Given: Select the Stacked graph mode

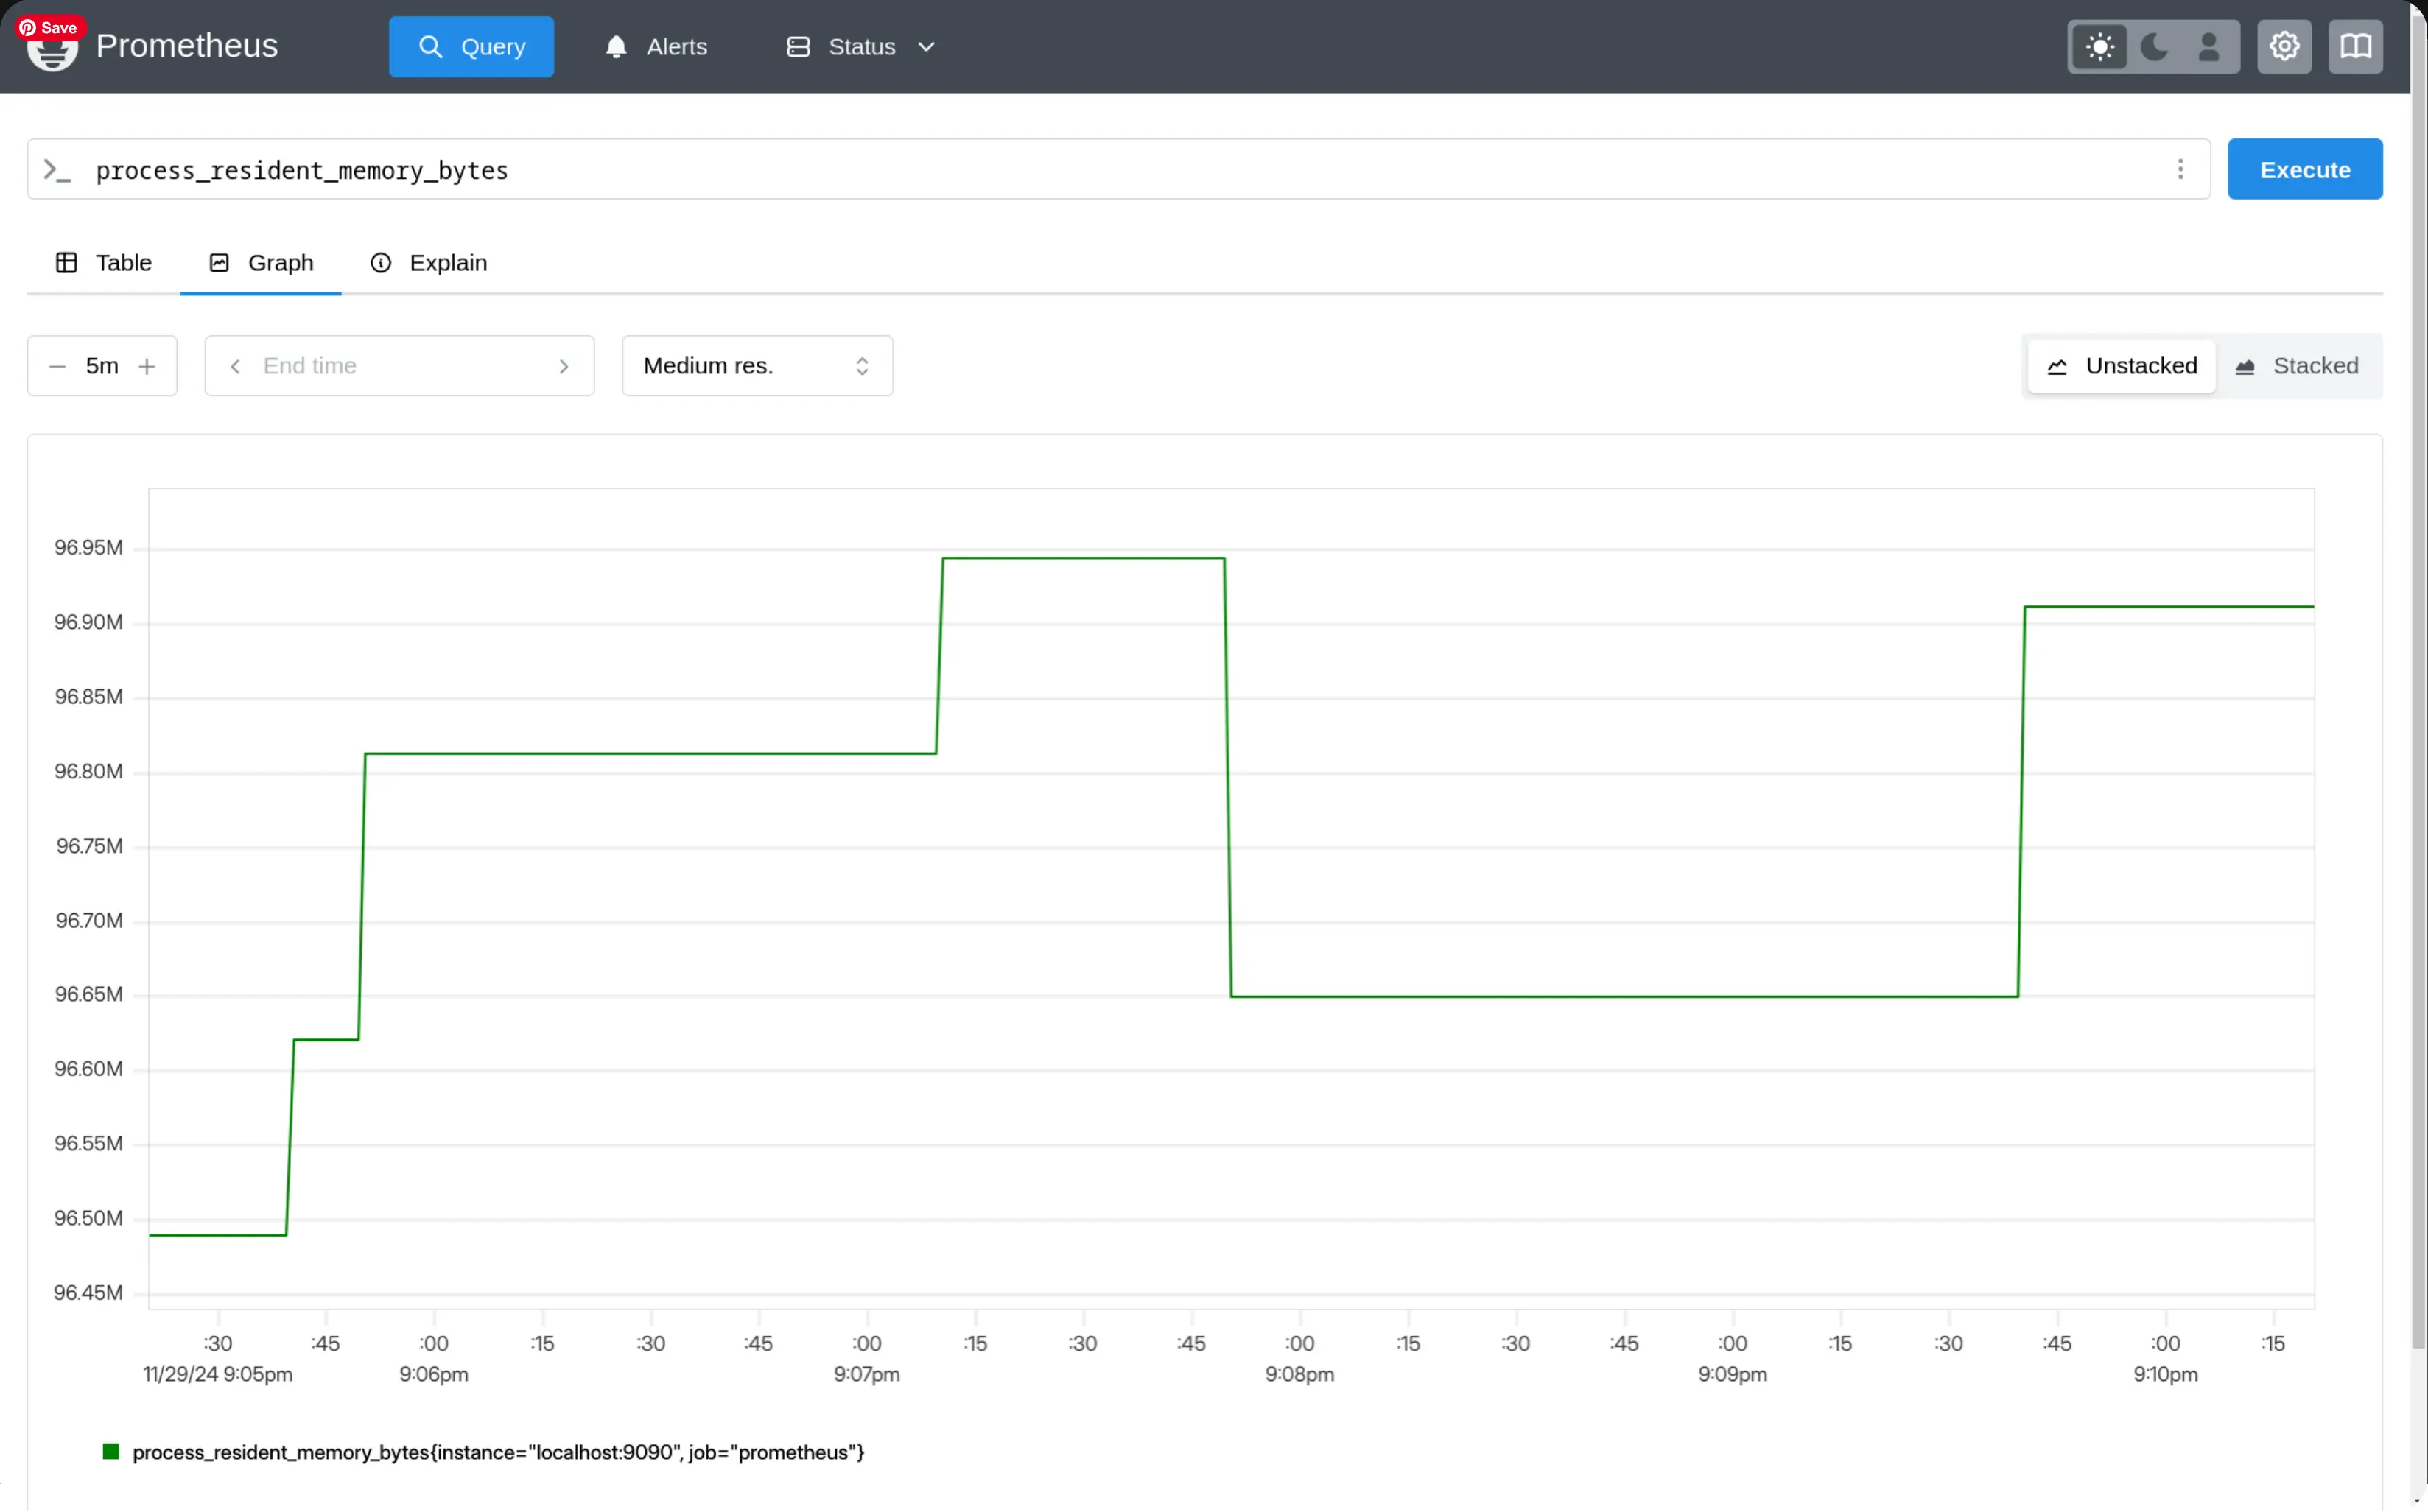Looking at the screenshot, I should pos(2297,366).
